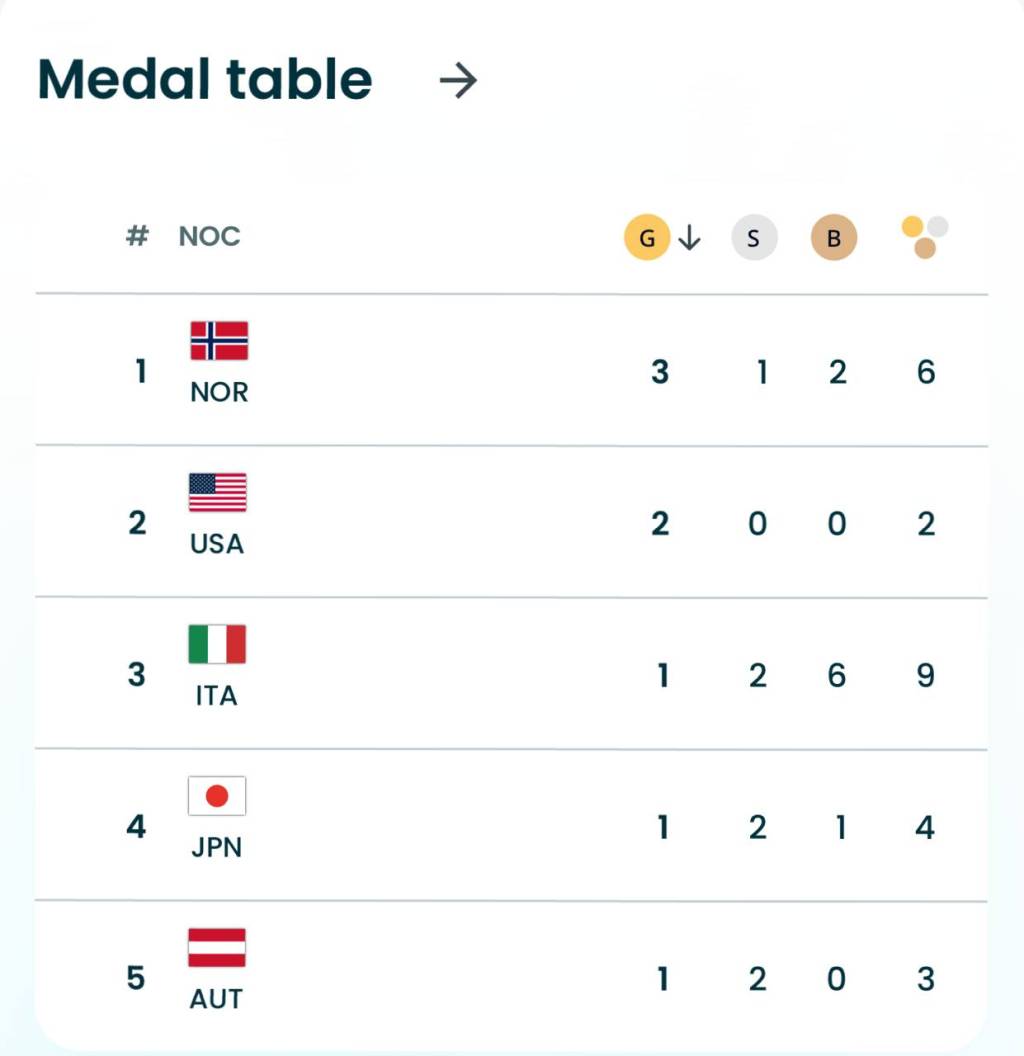
Task: Click the Austria flag icon
Action: [x=217, y=948]
